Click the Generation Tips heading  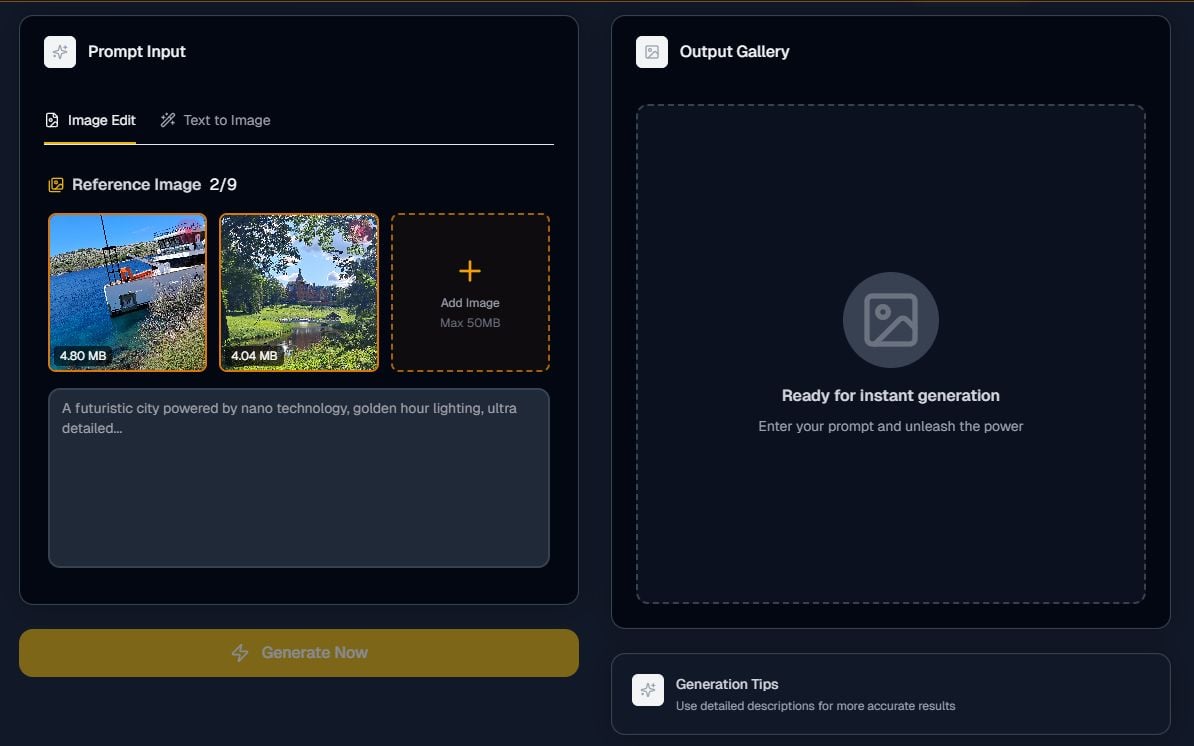click(727, 685)
